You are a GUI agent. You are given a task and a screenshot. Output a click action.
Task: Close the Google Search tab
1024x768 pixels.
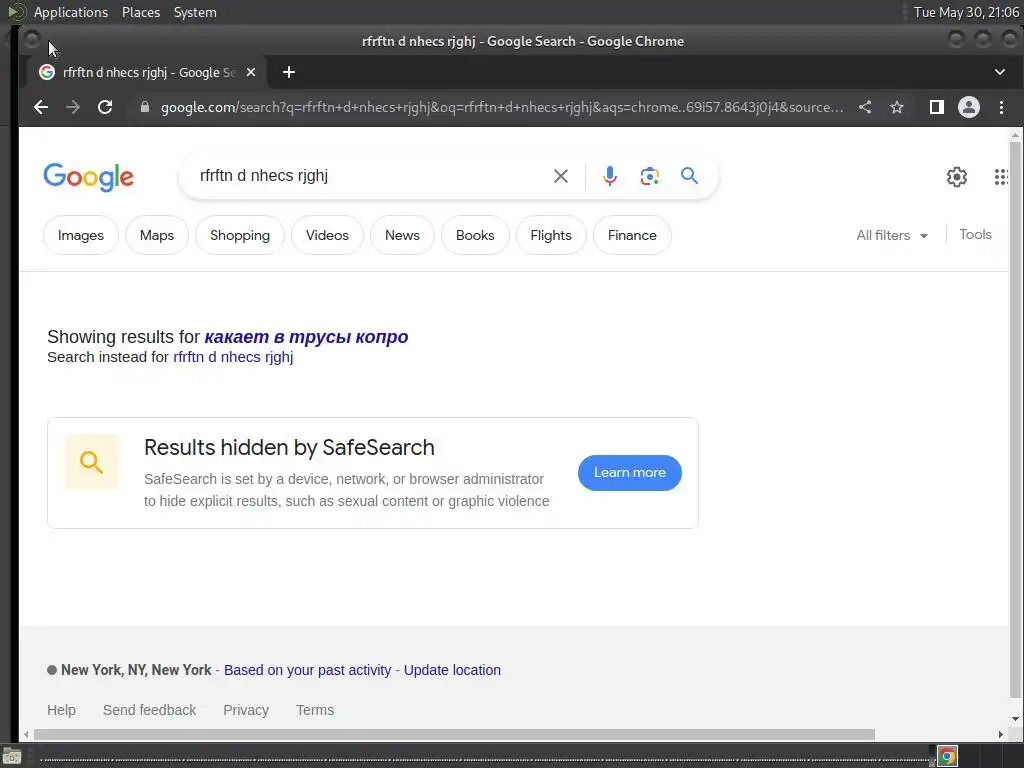pyautogui.click(x=251, y=72)
